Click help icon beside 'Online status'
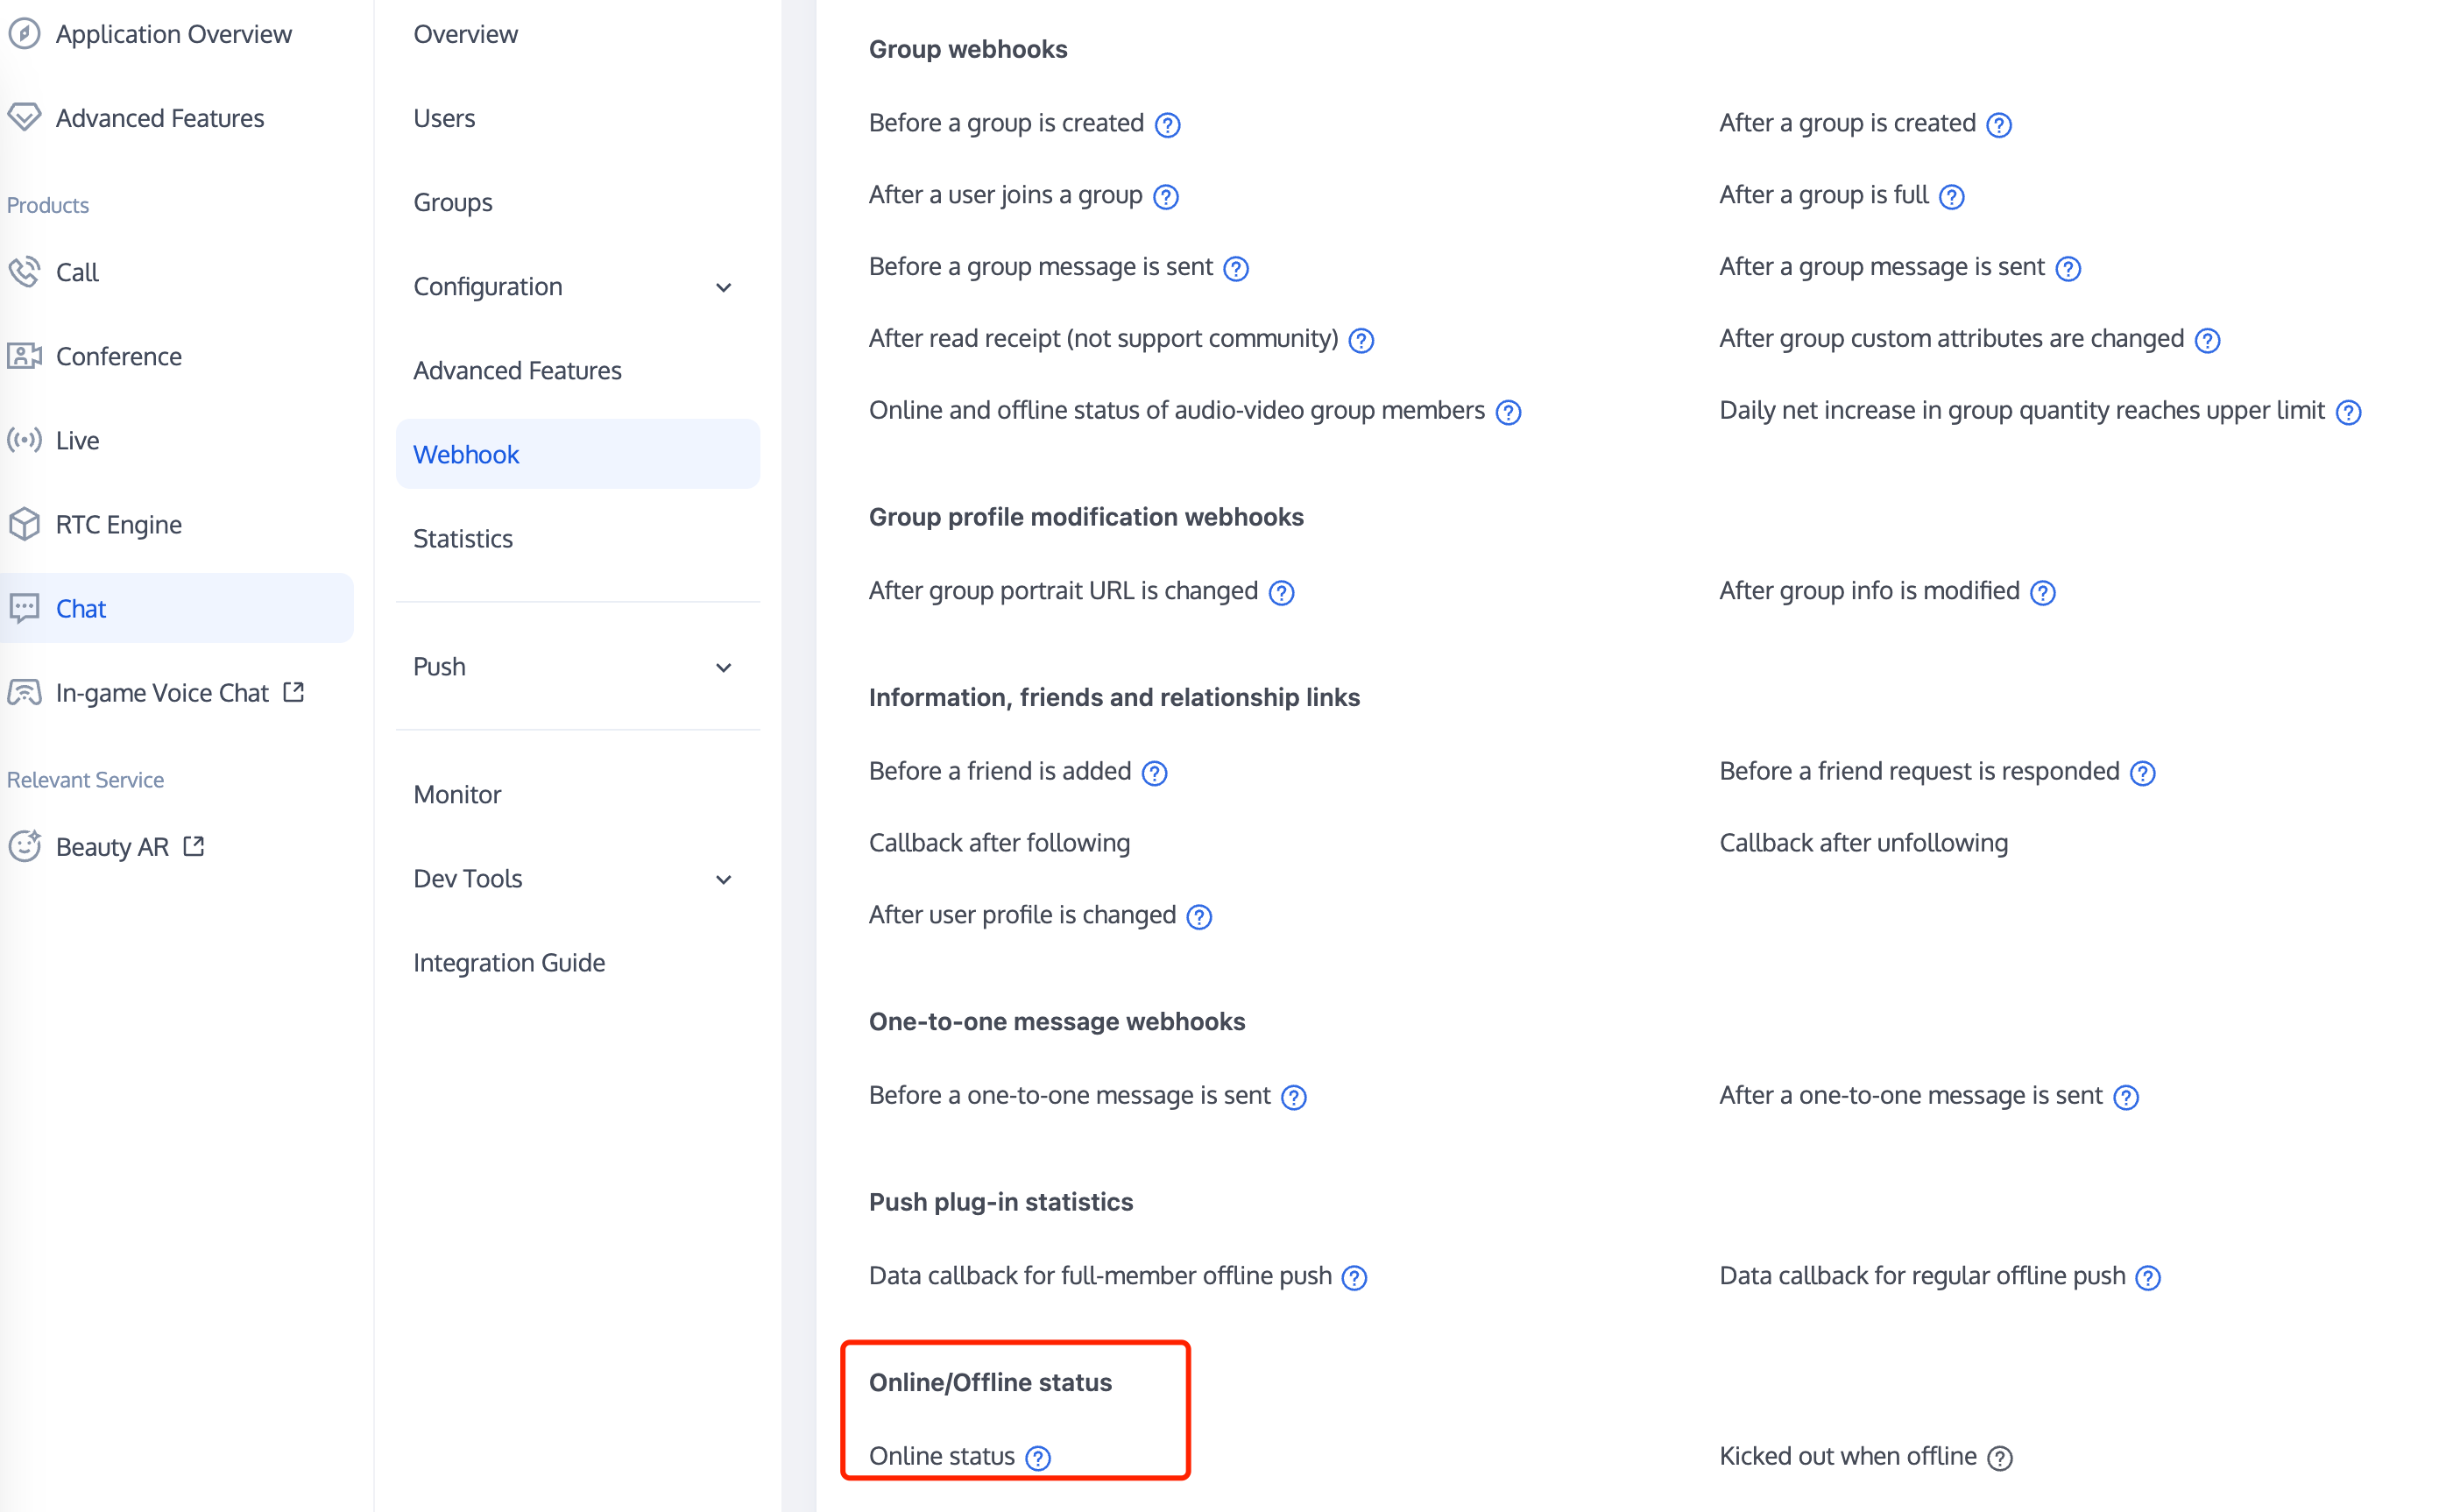Viewport: 2439px width, 1512px height. 1038,1458
